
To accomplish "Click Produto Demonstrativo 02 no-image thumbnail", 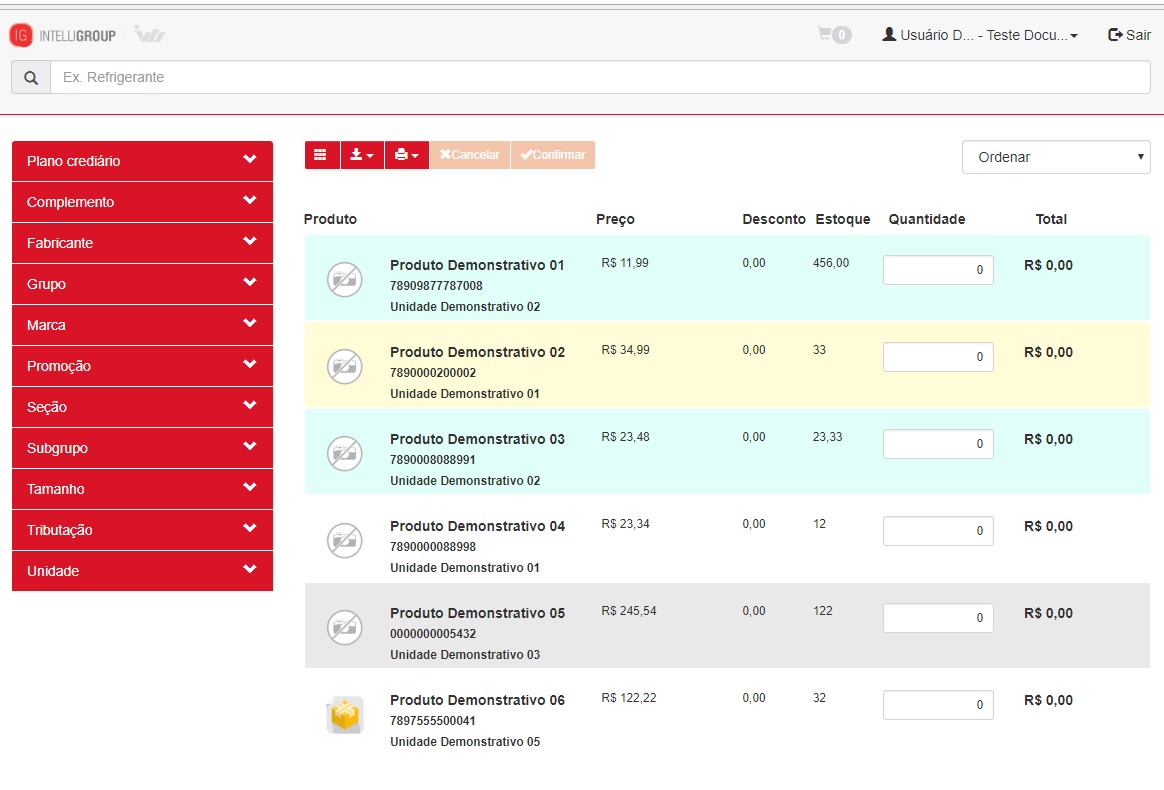I will tap(344, 367).
